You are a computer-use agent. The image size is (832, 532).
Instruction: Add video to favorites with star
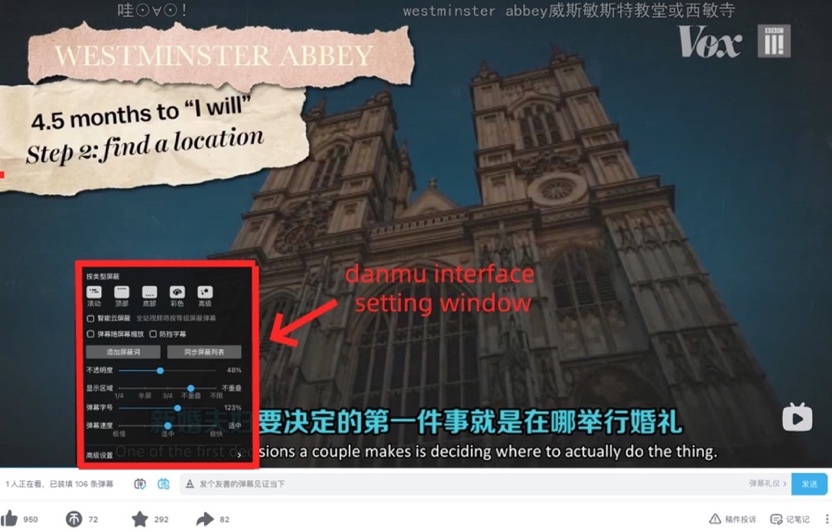coord(140,519)
